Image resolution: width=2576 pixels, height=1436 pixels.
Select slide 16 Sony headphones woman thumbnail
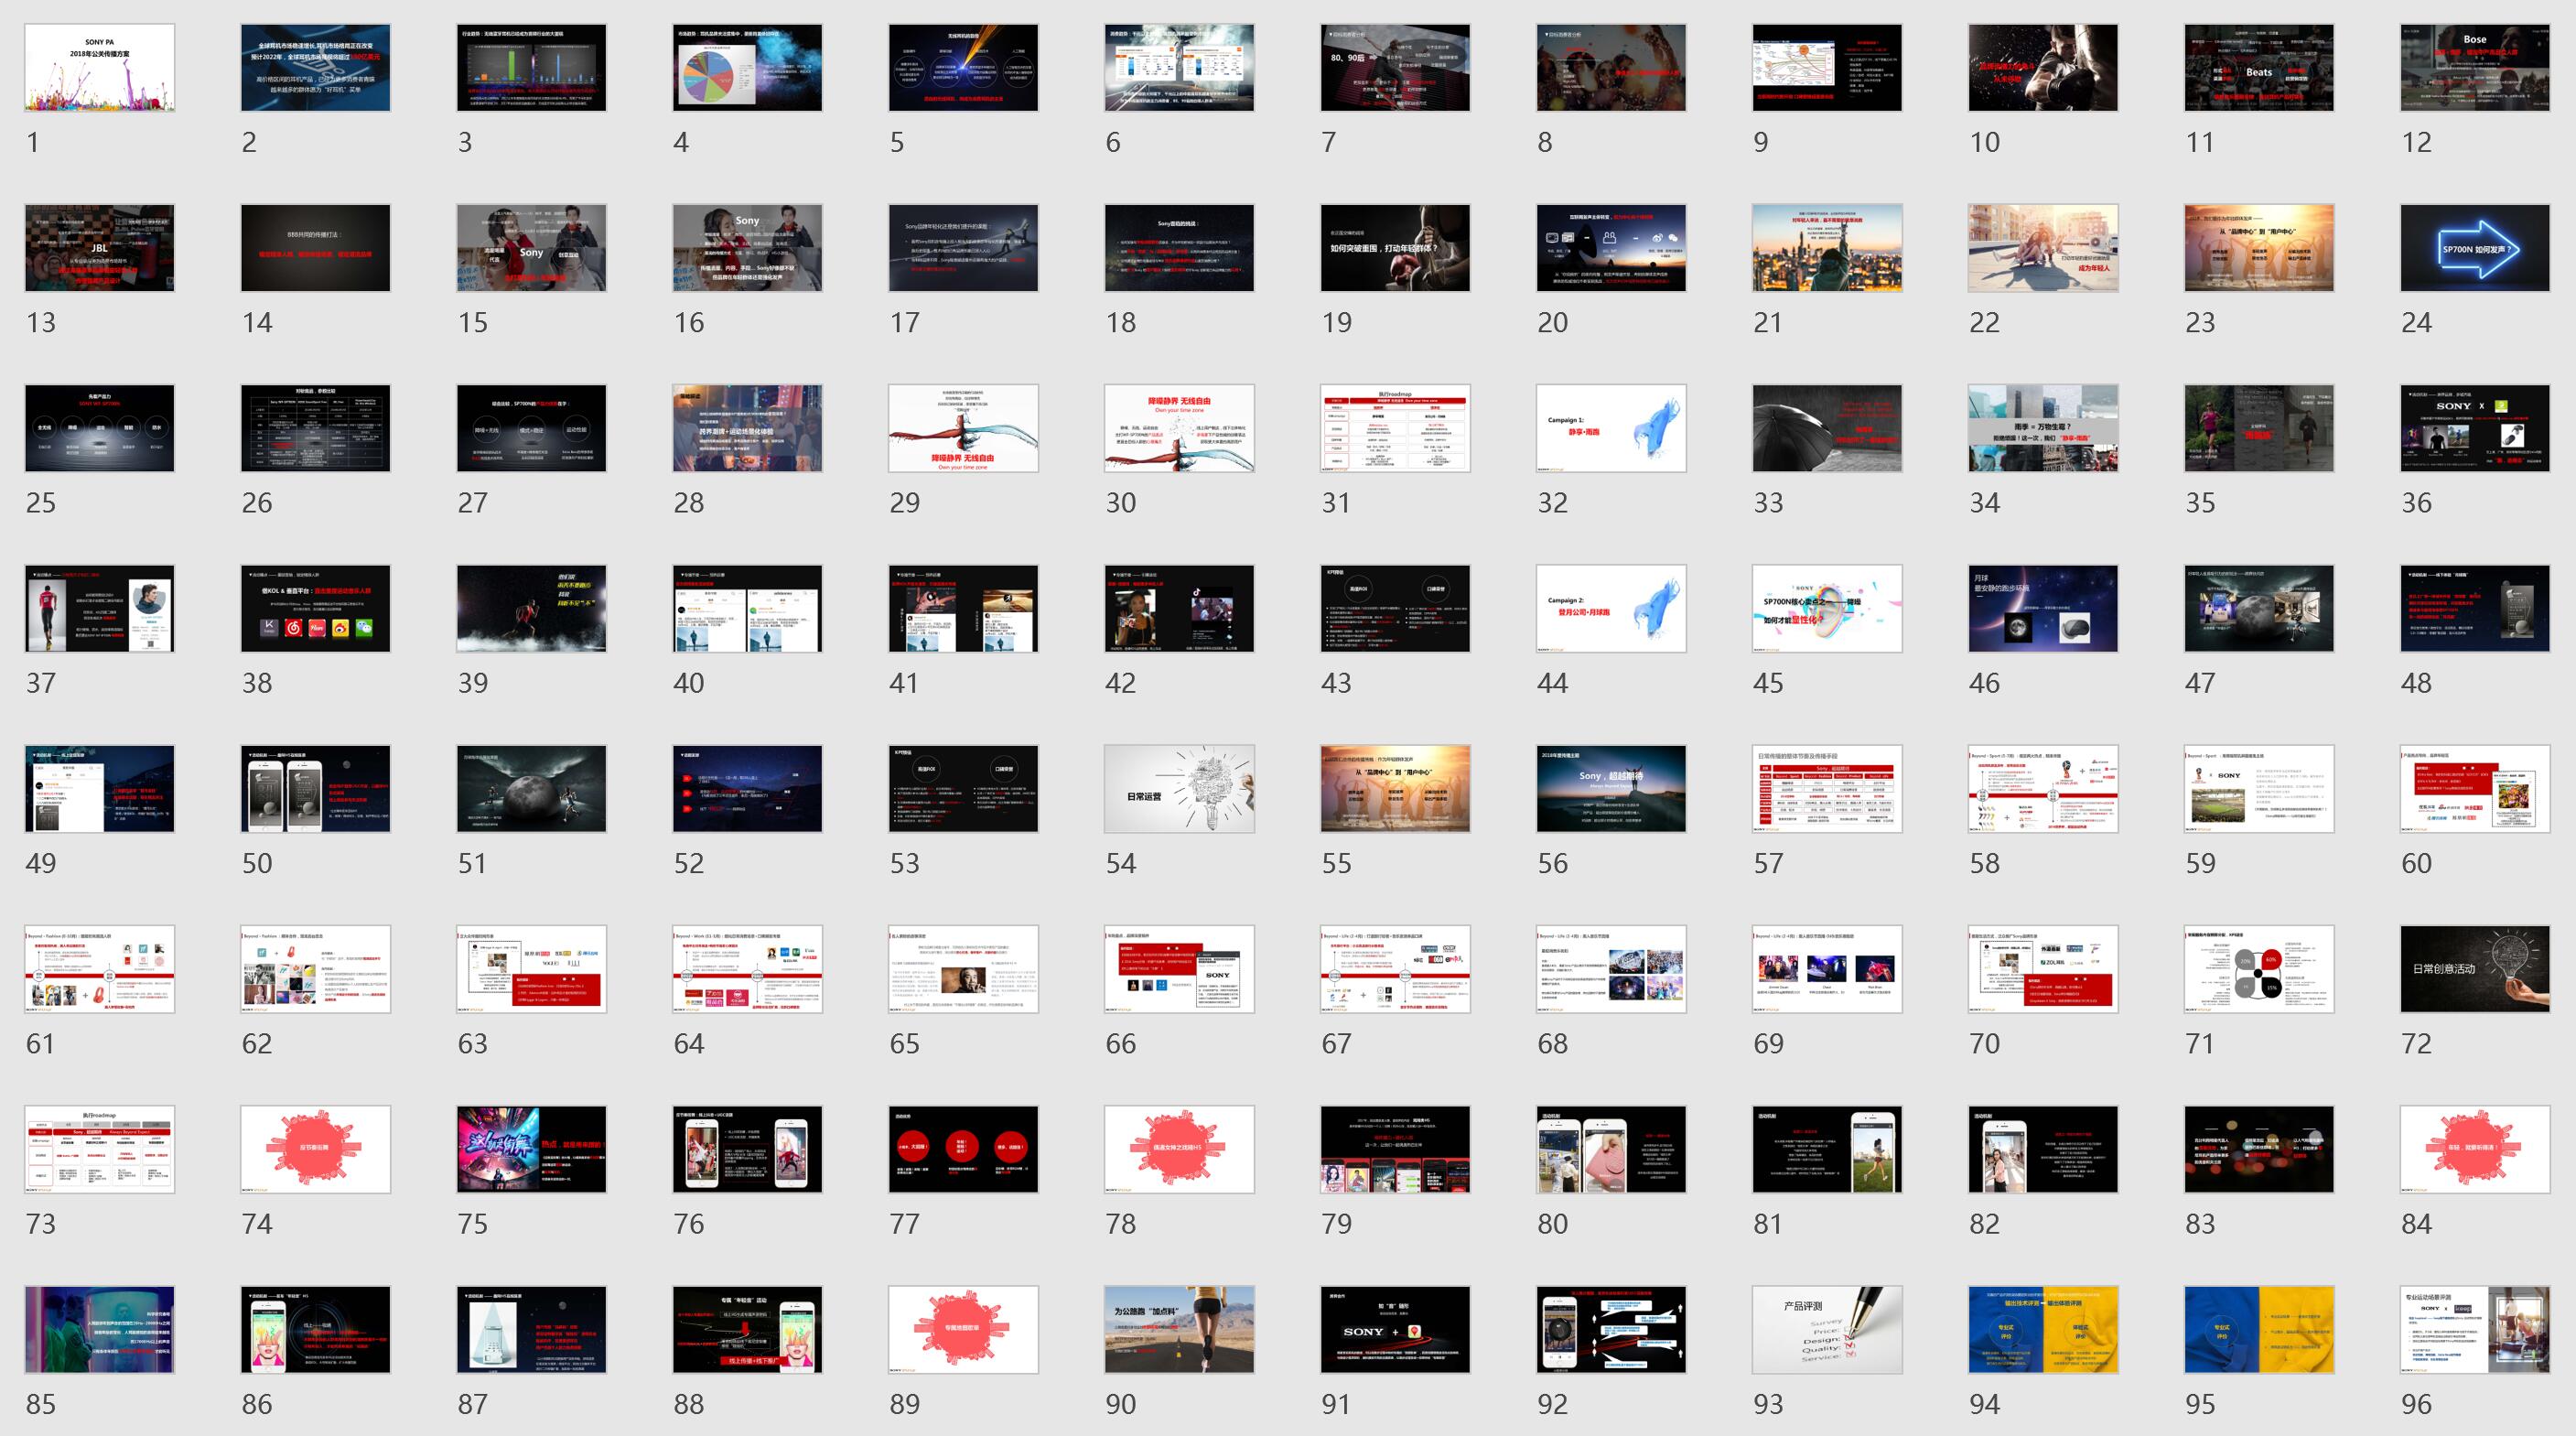748,248
